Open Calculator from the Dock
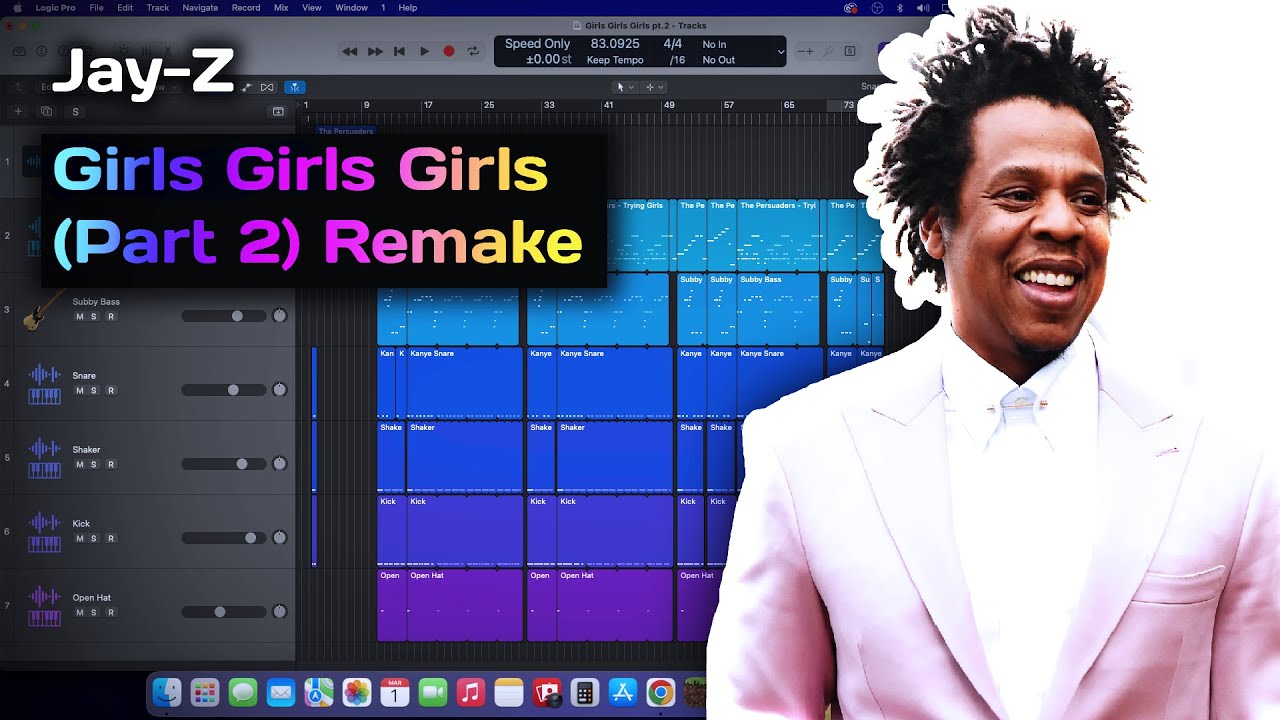The image size is (1280, 720). pyautogui.click(x=585, y=692)
